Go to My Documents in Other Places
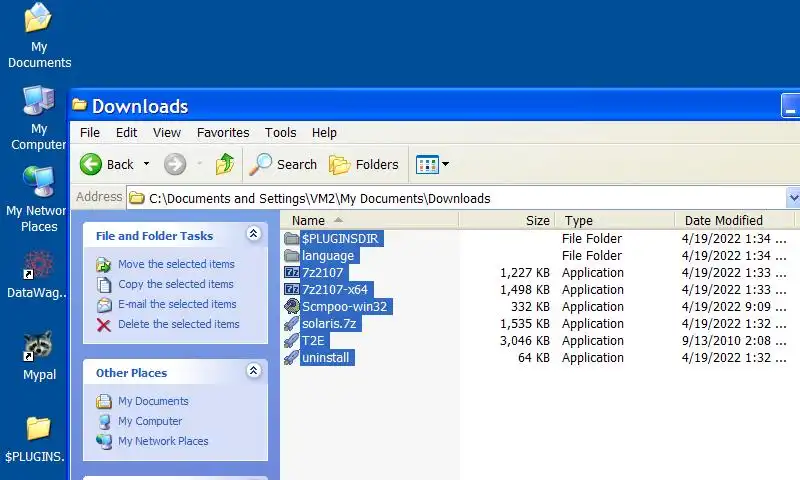Screen dimensions: 800x480 (153, 401)
